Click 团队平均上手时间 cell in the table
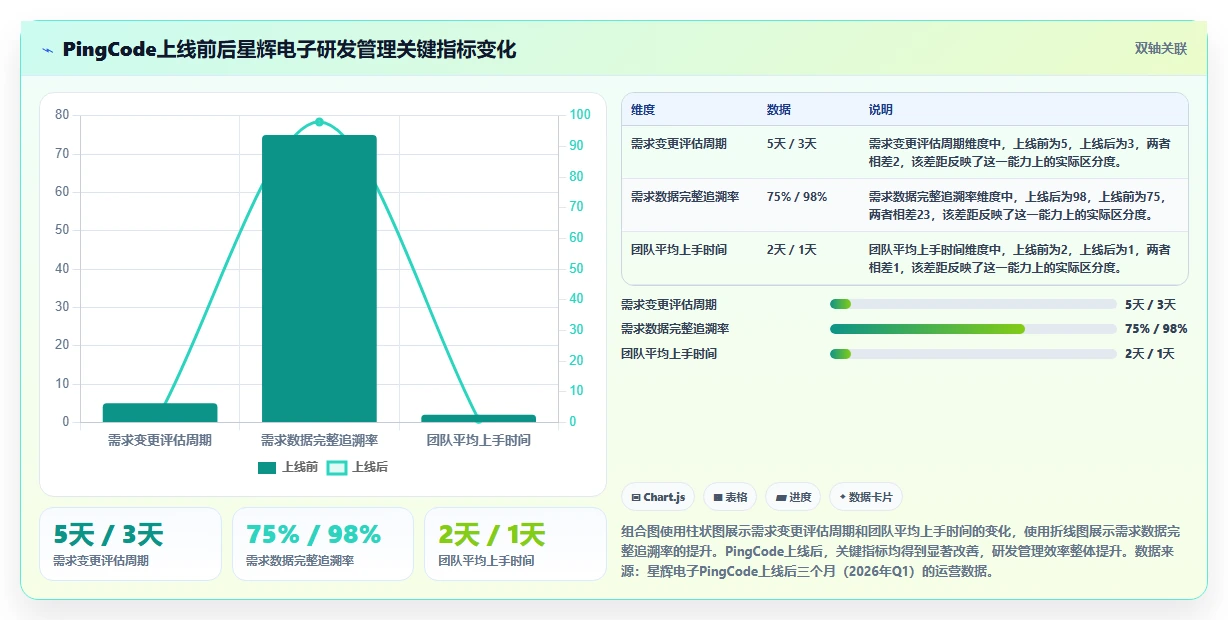The width and height of the screenshot is (1228, 620). click(x=678, y=250)
